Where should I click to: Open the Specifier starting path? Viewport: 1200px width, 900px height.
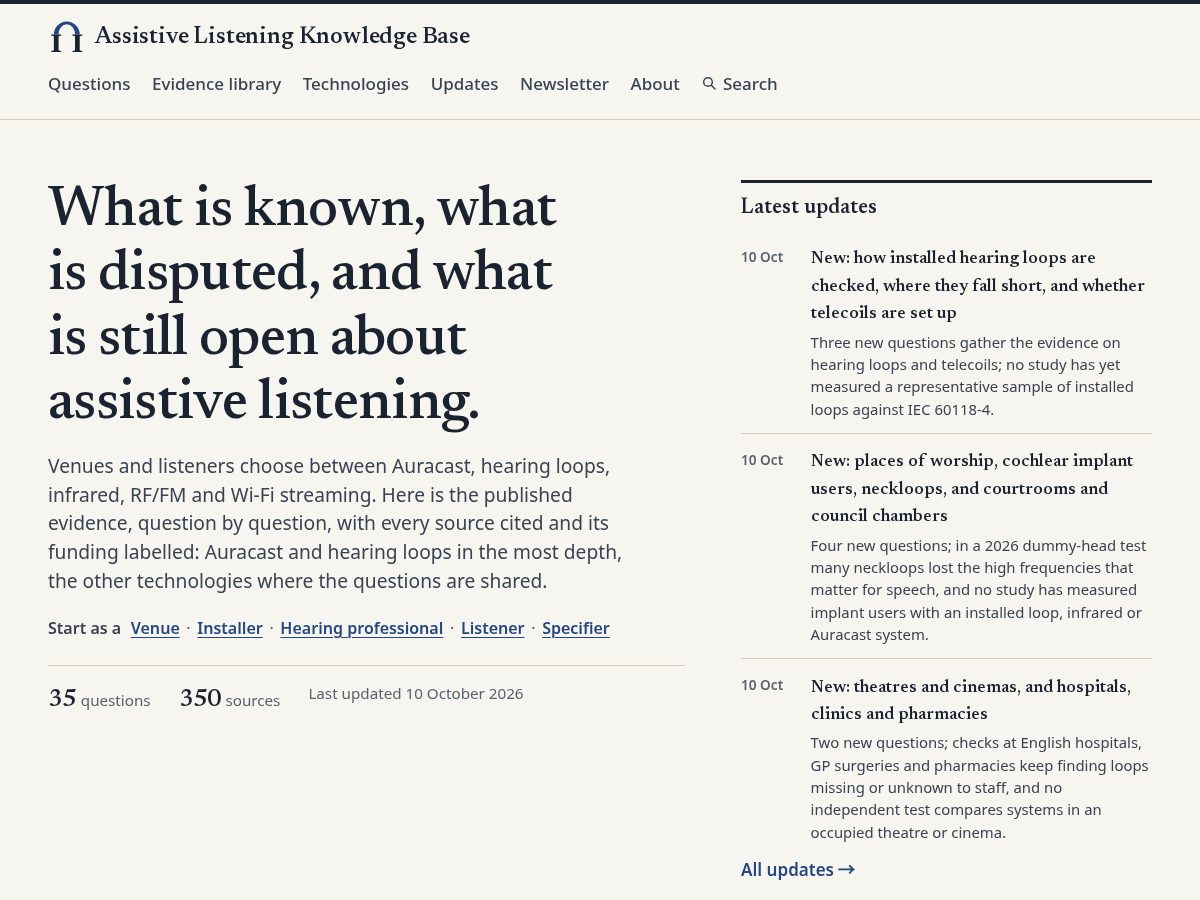pos(576,628)
